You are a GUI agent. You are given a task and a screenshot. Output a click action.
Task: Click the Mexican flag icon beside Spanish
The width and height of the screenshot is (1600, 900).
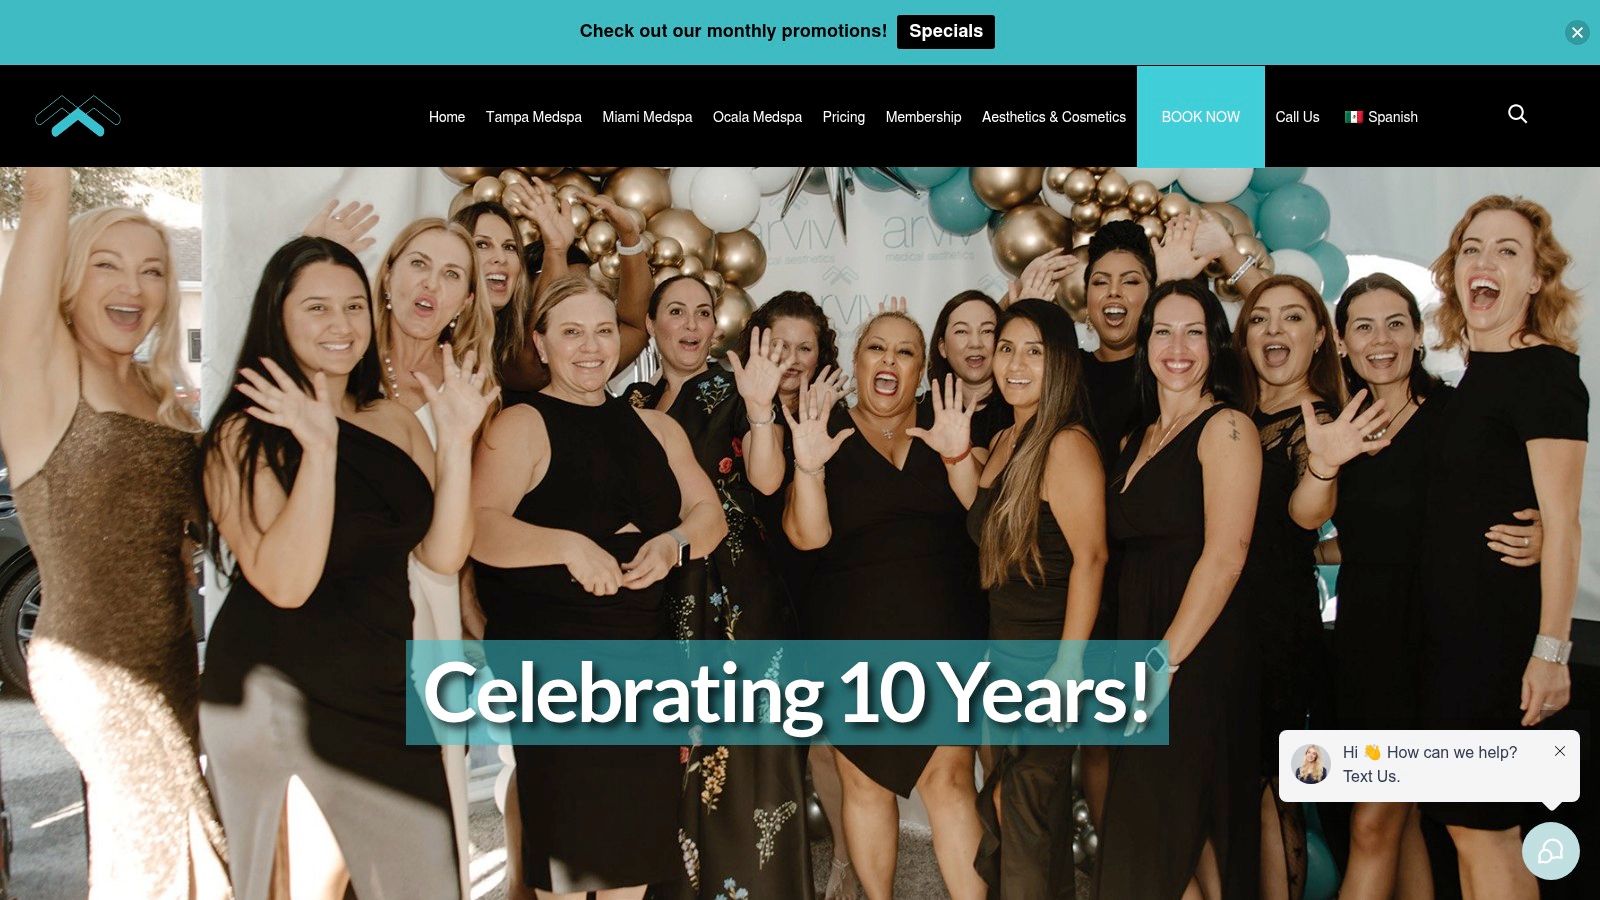pos(1353,117)
